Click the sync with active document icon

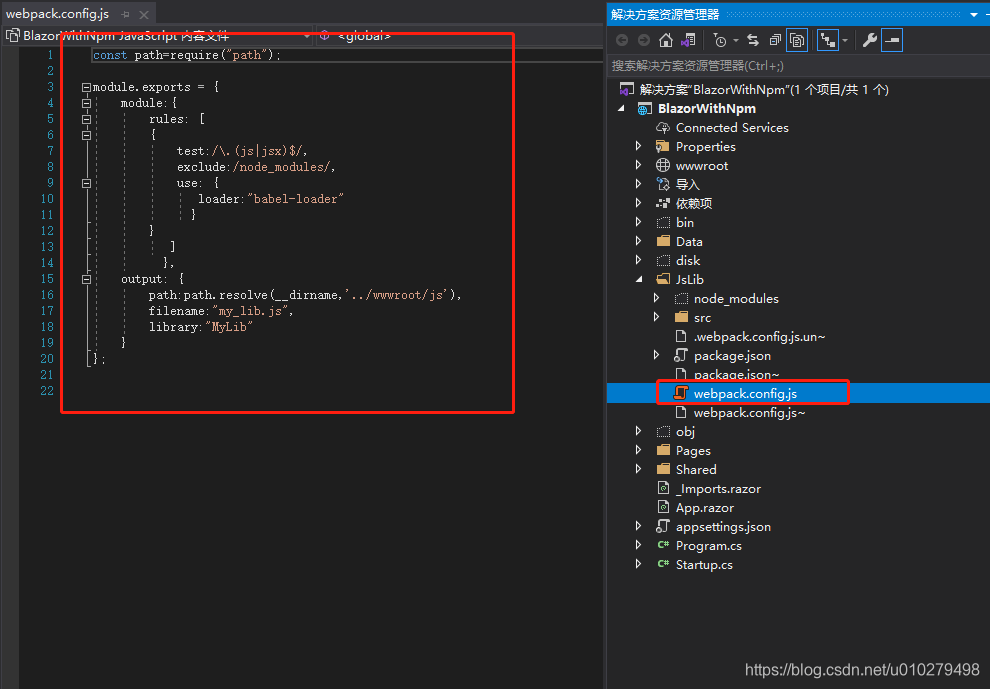click(x=753, y=40)
